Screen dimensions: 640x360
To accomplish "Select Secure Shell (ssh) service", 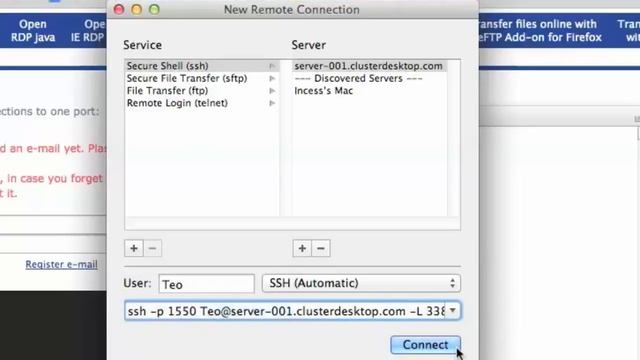I will (202, 66).
